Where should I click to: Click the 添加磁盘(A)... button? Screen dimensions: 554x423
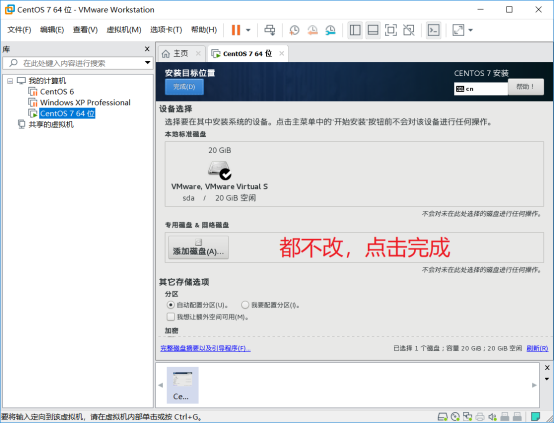pos(198,247)
